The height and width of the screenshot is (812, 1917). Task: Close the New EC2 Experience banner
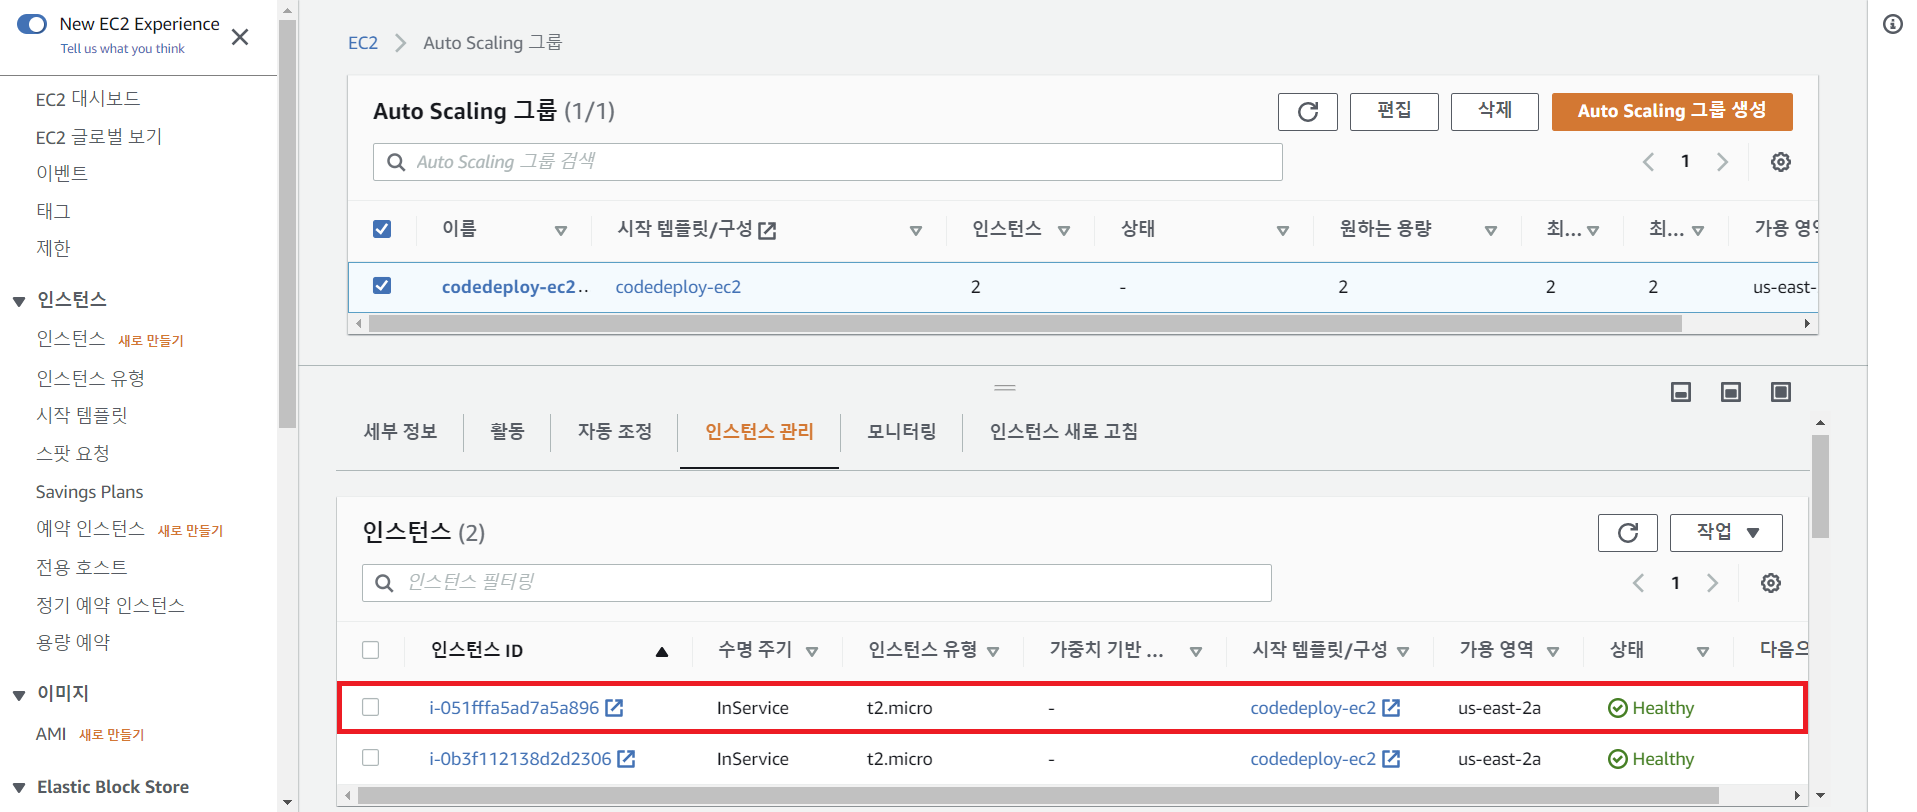pos(240,37)
